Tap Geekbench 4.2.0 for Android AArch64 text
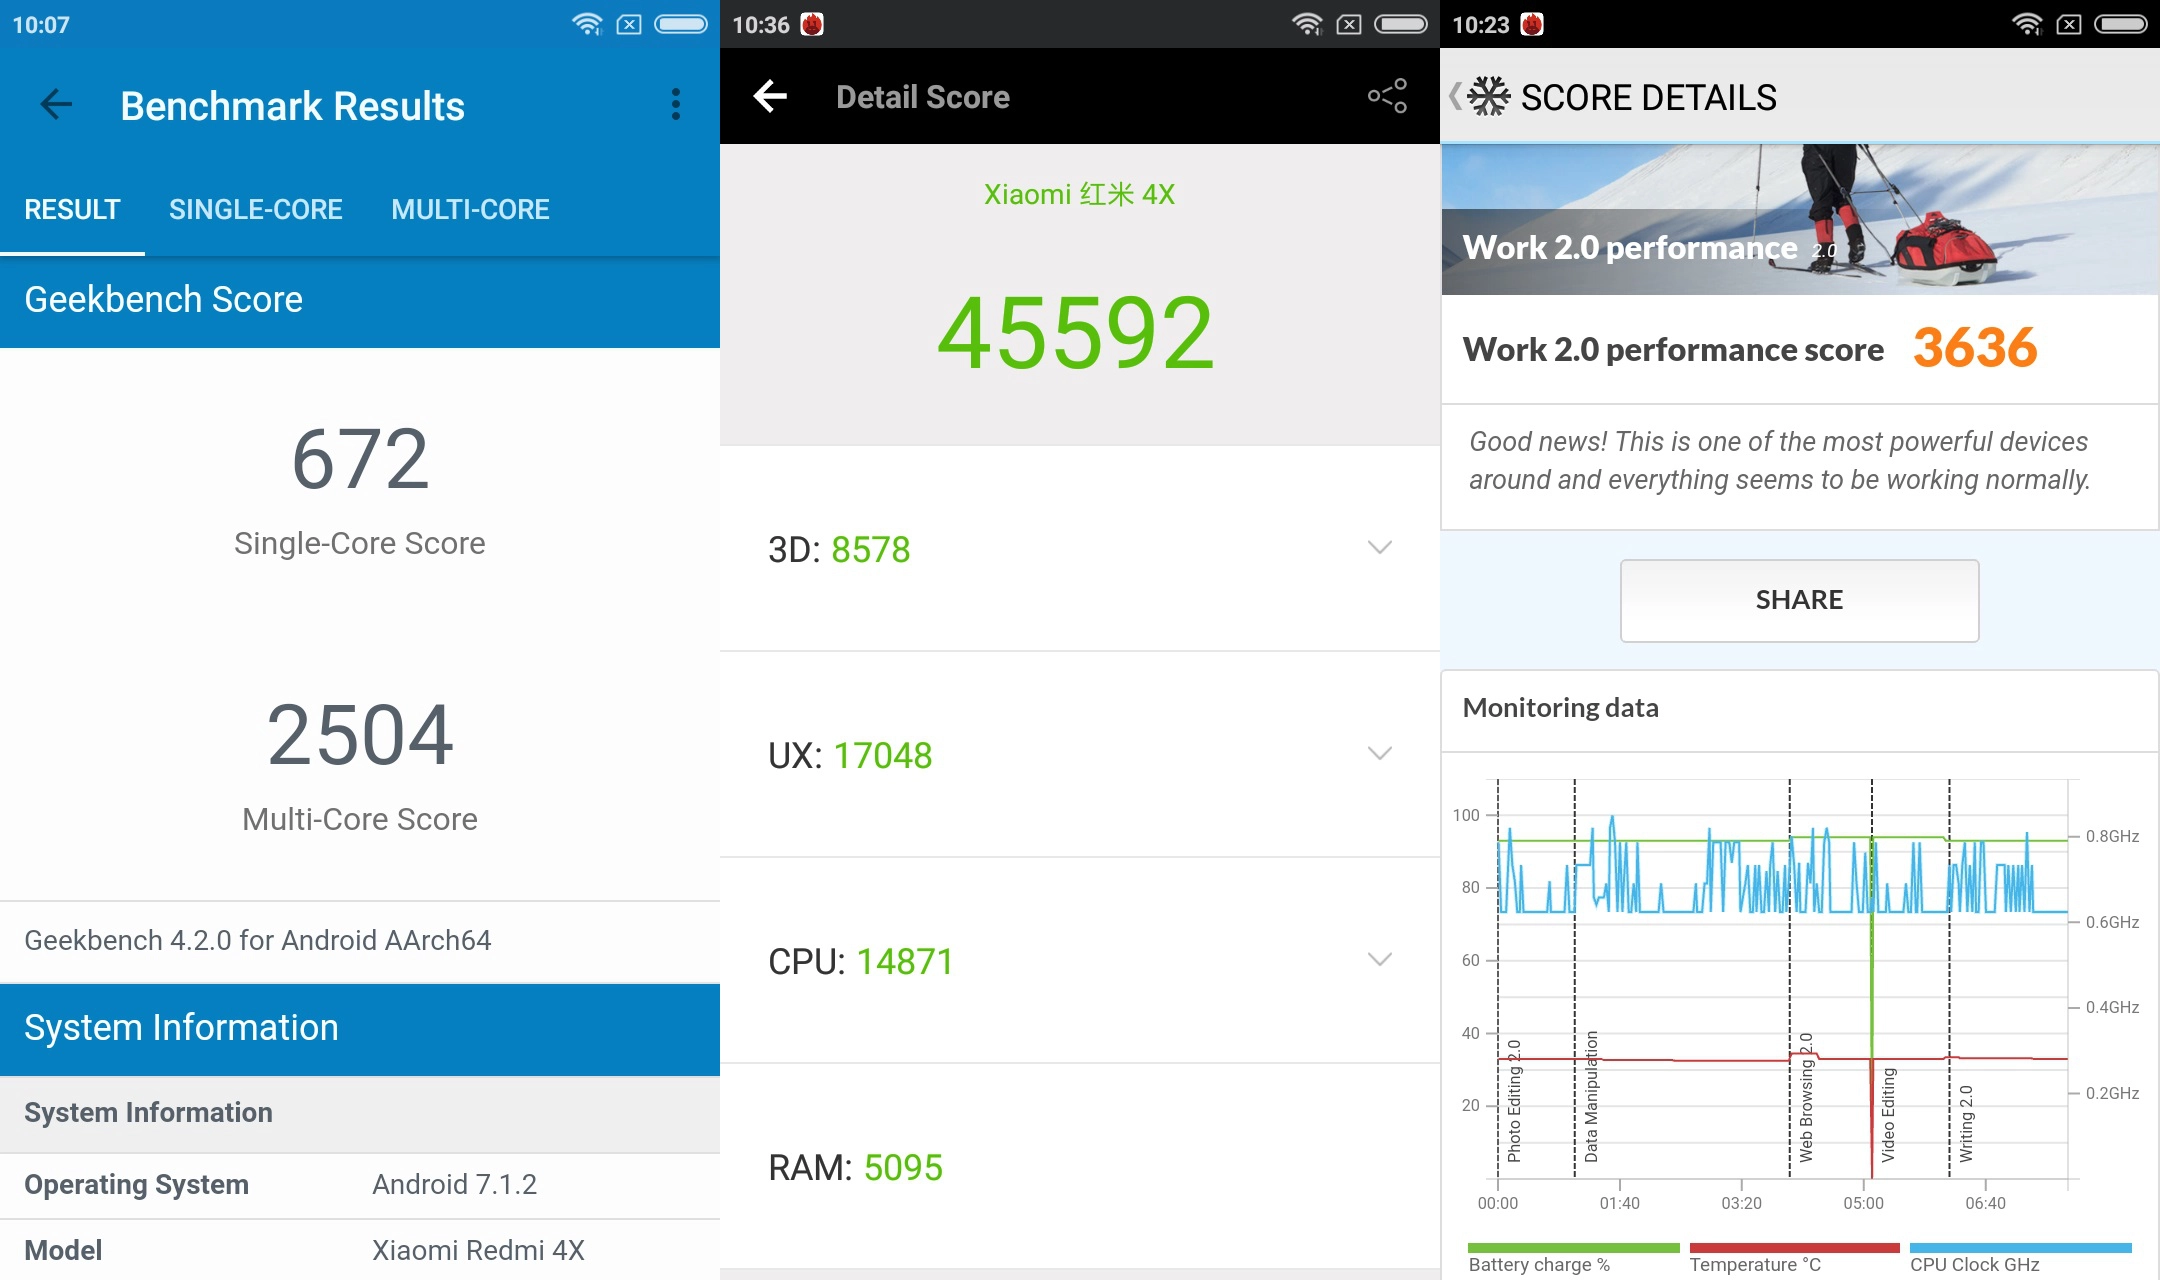Screen dimensions: 2160x1280 (x=258, y=940)
